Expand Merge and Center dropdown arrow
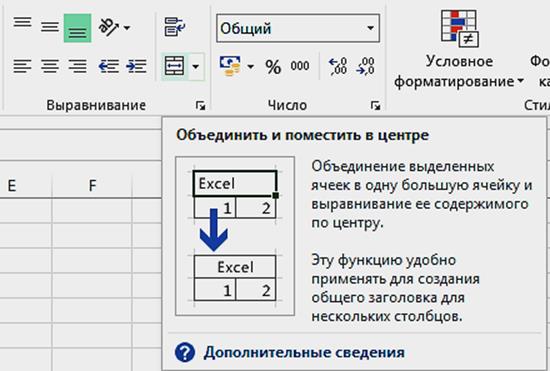 [196, 66]
